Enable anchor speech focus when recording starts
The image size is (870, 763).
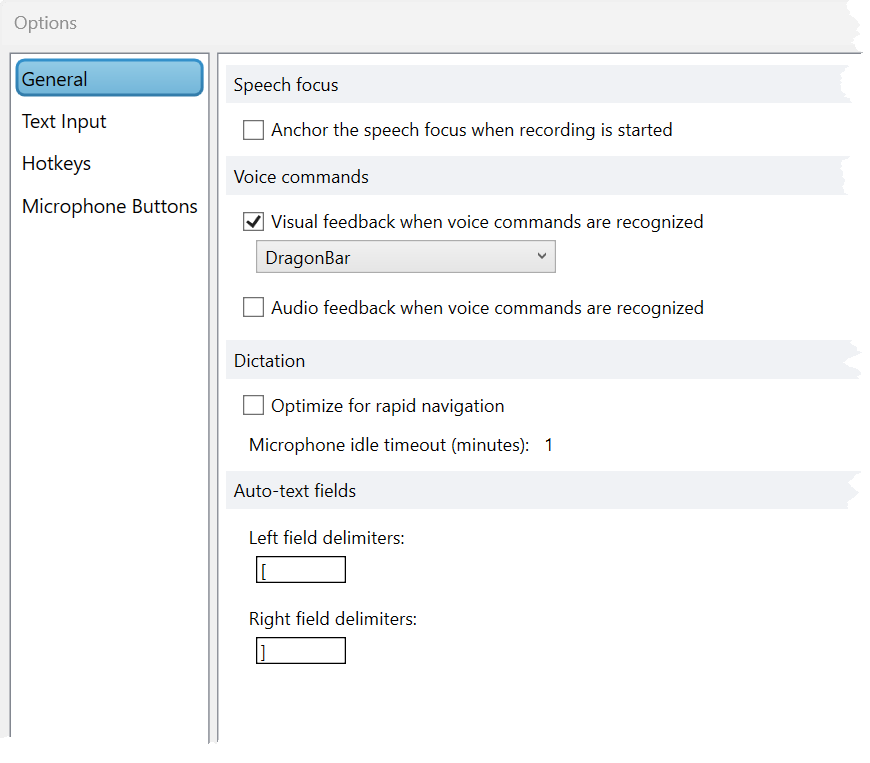(x=254, y=130)
